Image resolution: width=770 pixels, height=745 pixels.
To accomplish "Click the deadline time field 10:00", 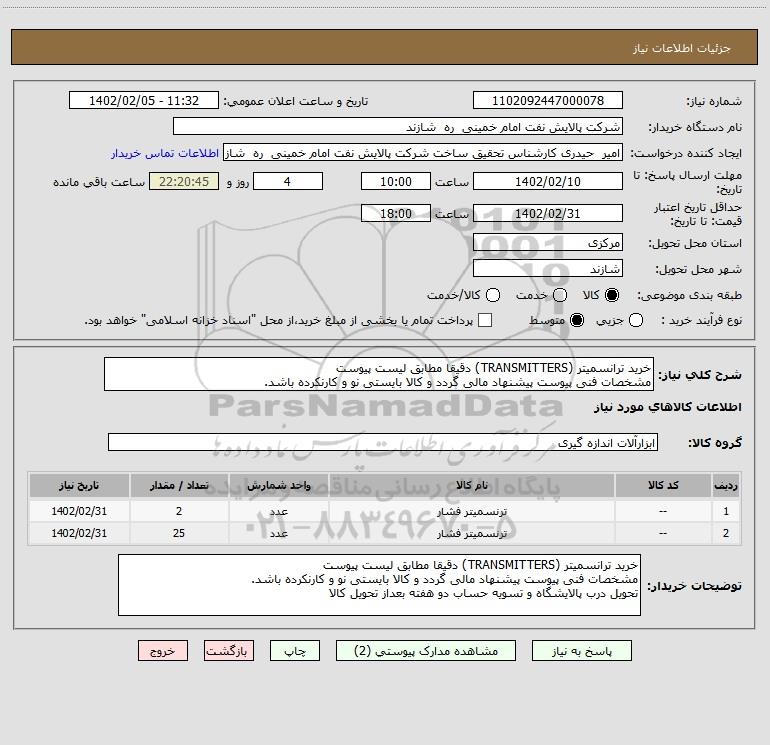I will 396,182.
